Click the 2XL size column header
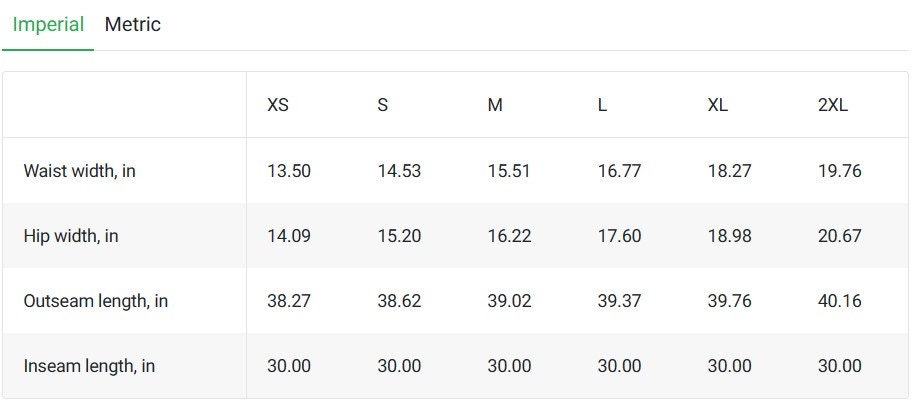 (833, 105)
